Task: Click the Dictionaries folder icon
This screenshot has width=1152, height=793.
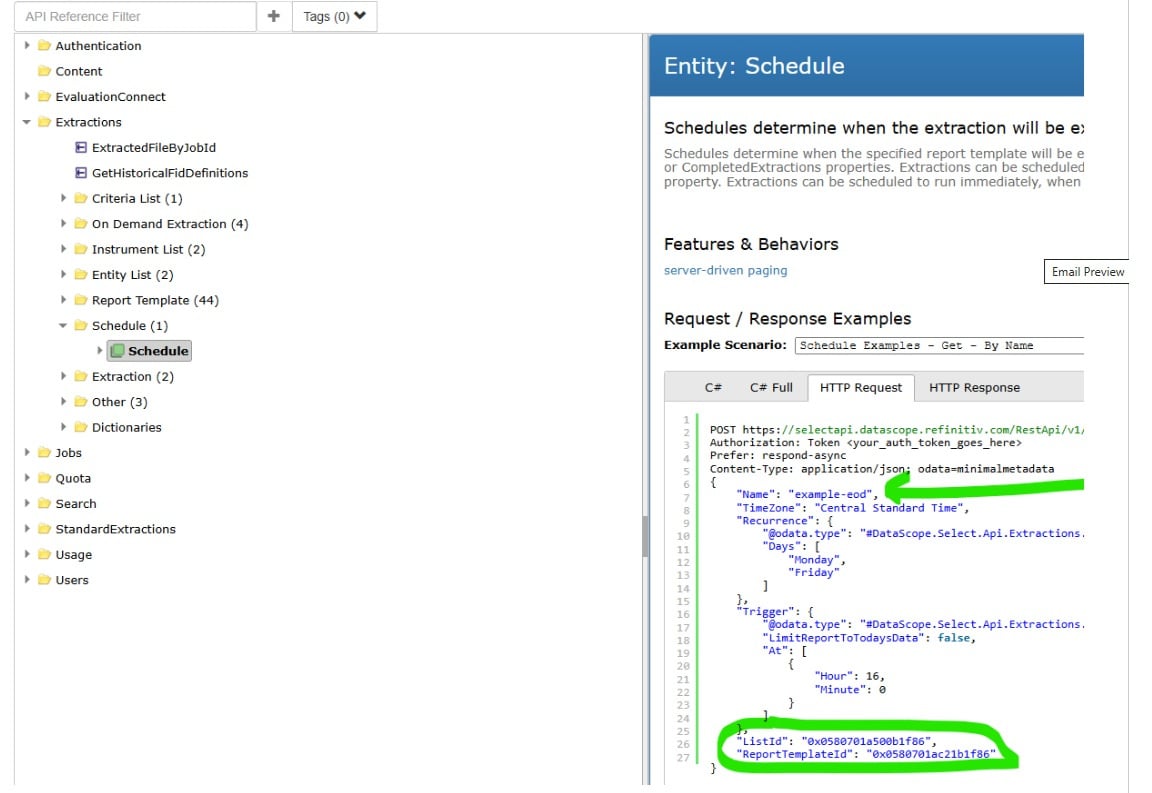Action: [79, 427]
